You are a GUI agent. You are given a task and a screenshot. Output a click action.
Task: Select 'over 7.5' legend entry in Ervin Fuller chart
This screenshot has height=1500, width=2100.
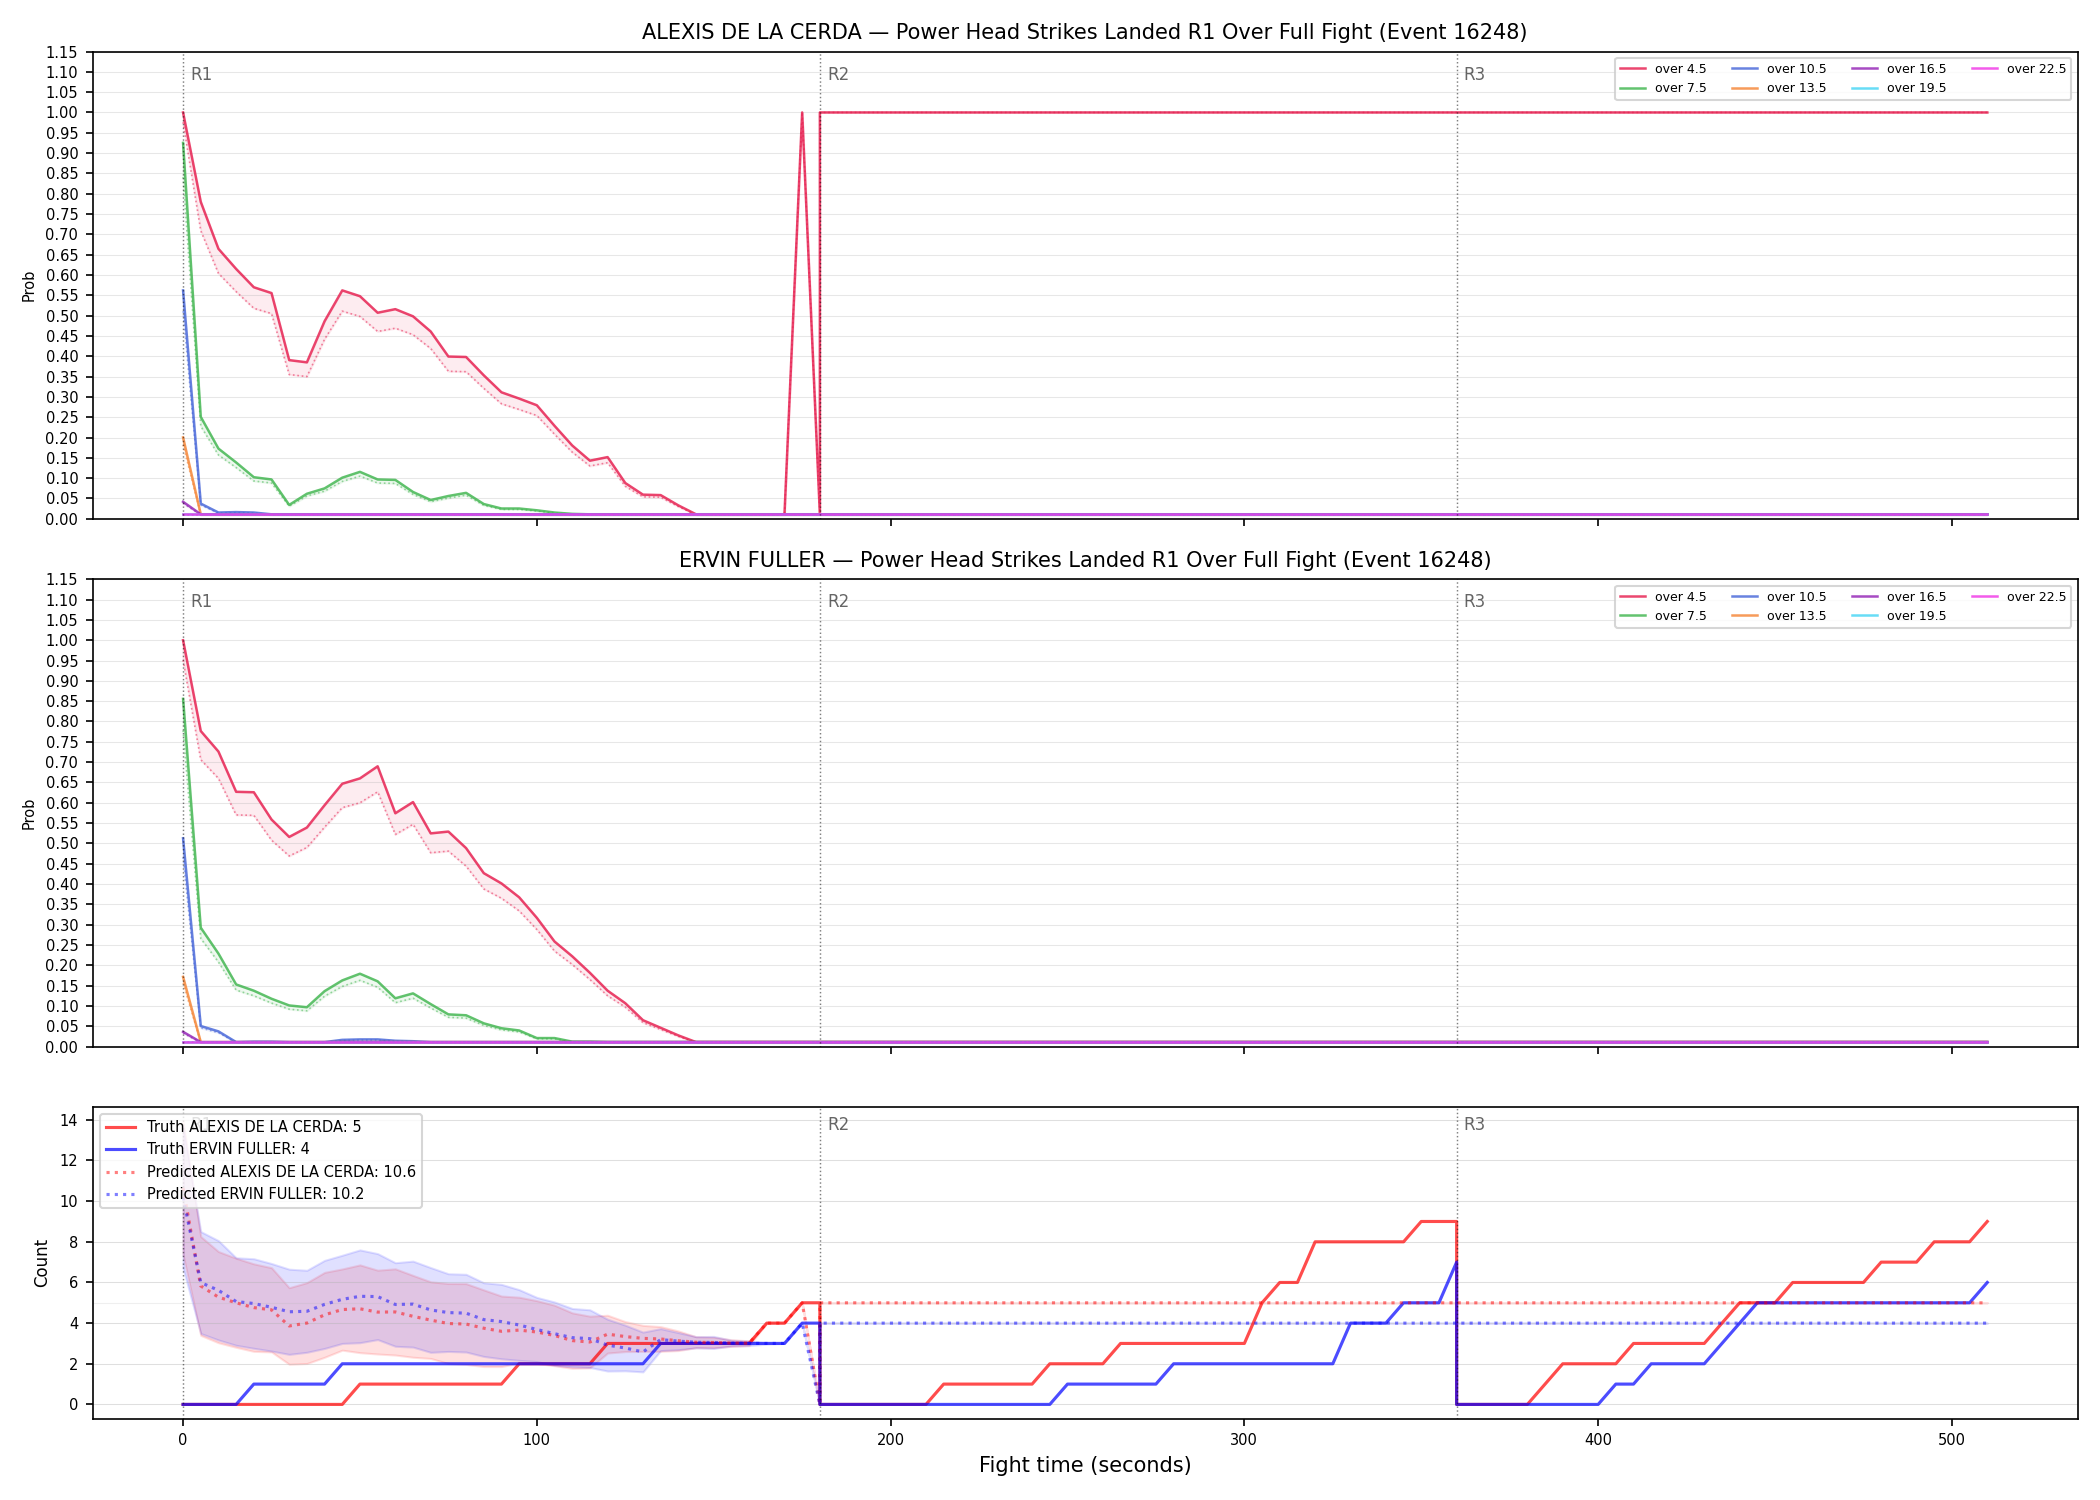pos(1663,616)
